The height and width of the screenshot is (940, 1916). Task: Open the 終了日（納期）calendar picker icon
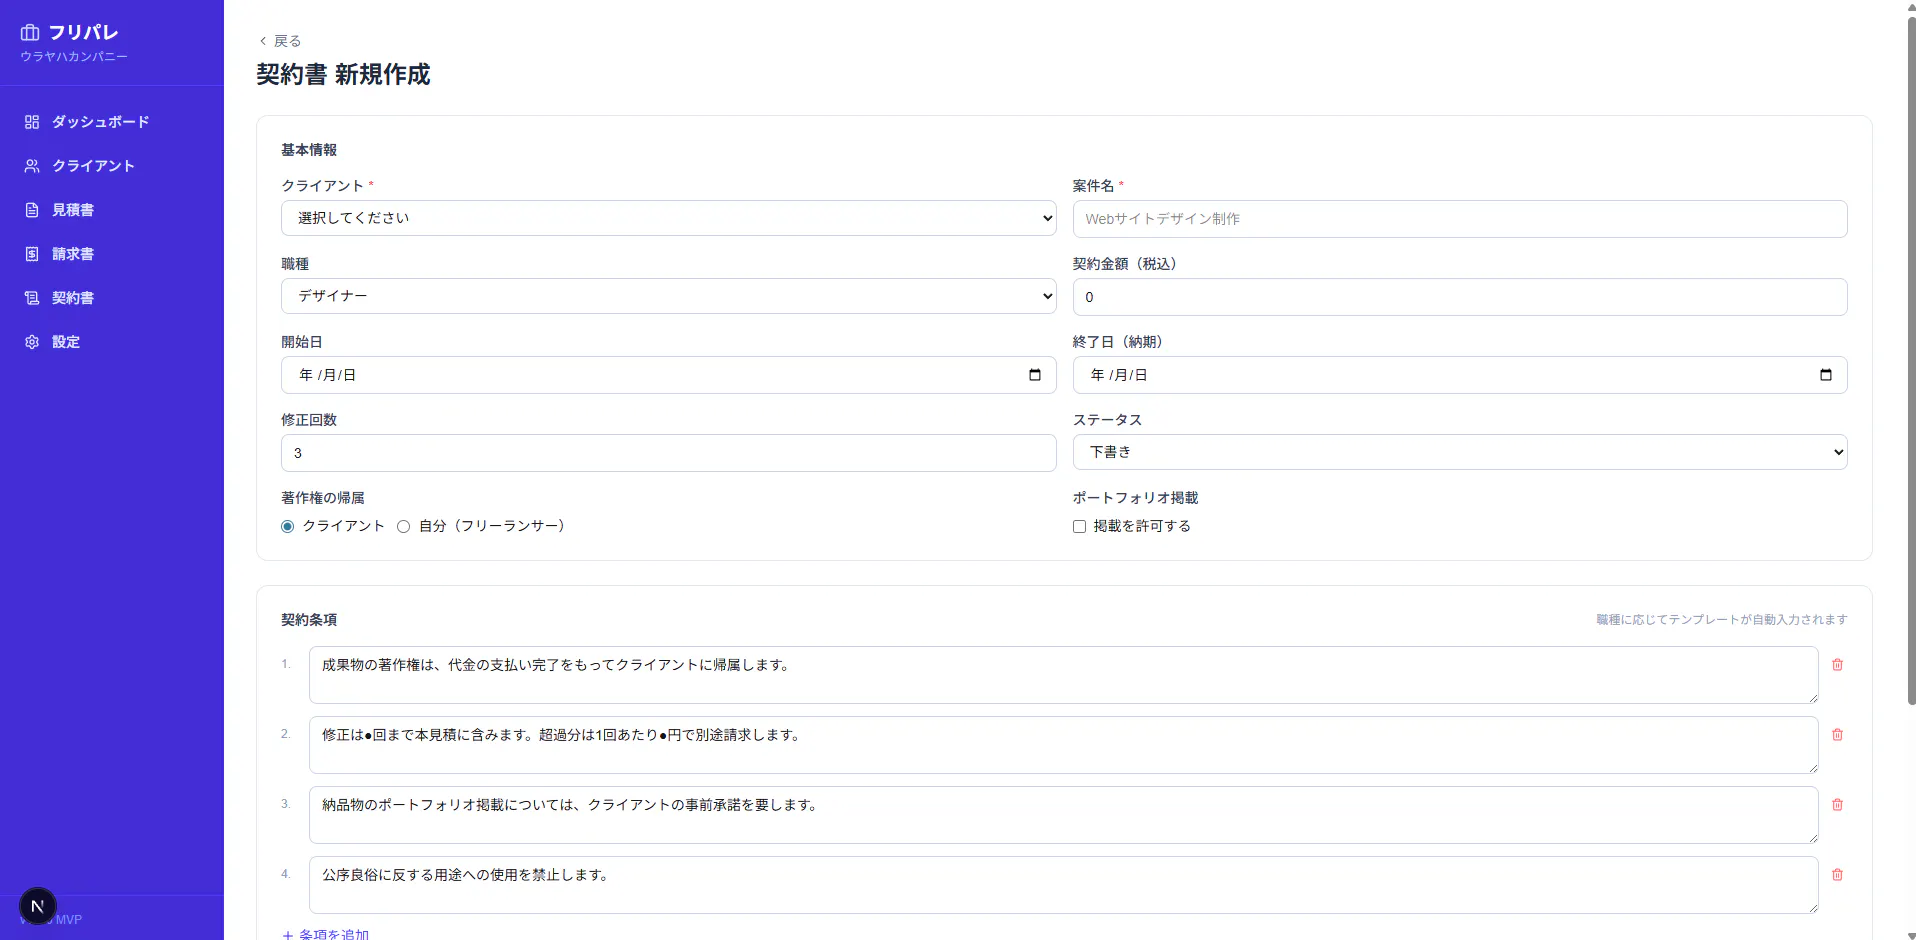1826,375
